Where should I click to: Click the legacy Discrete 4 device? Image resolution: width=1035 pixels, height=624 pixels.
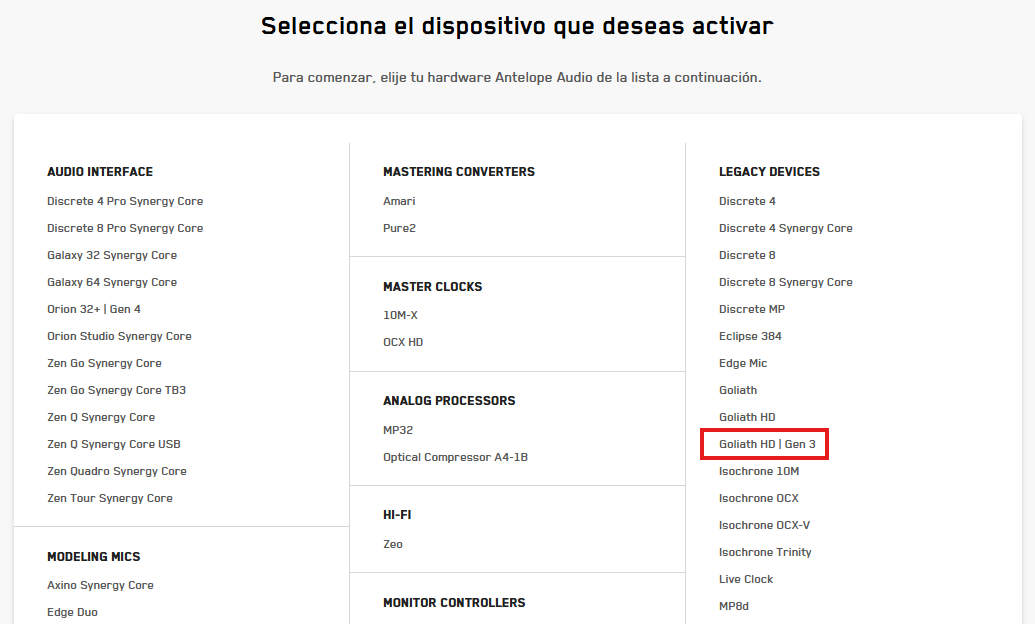pos(747,201)
